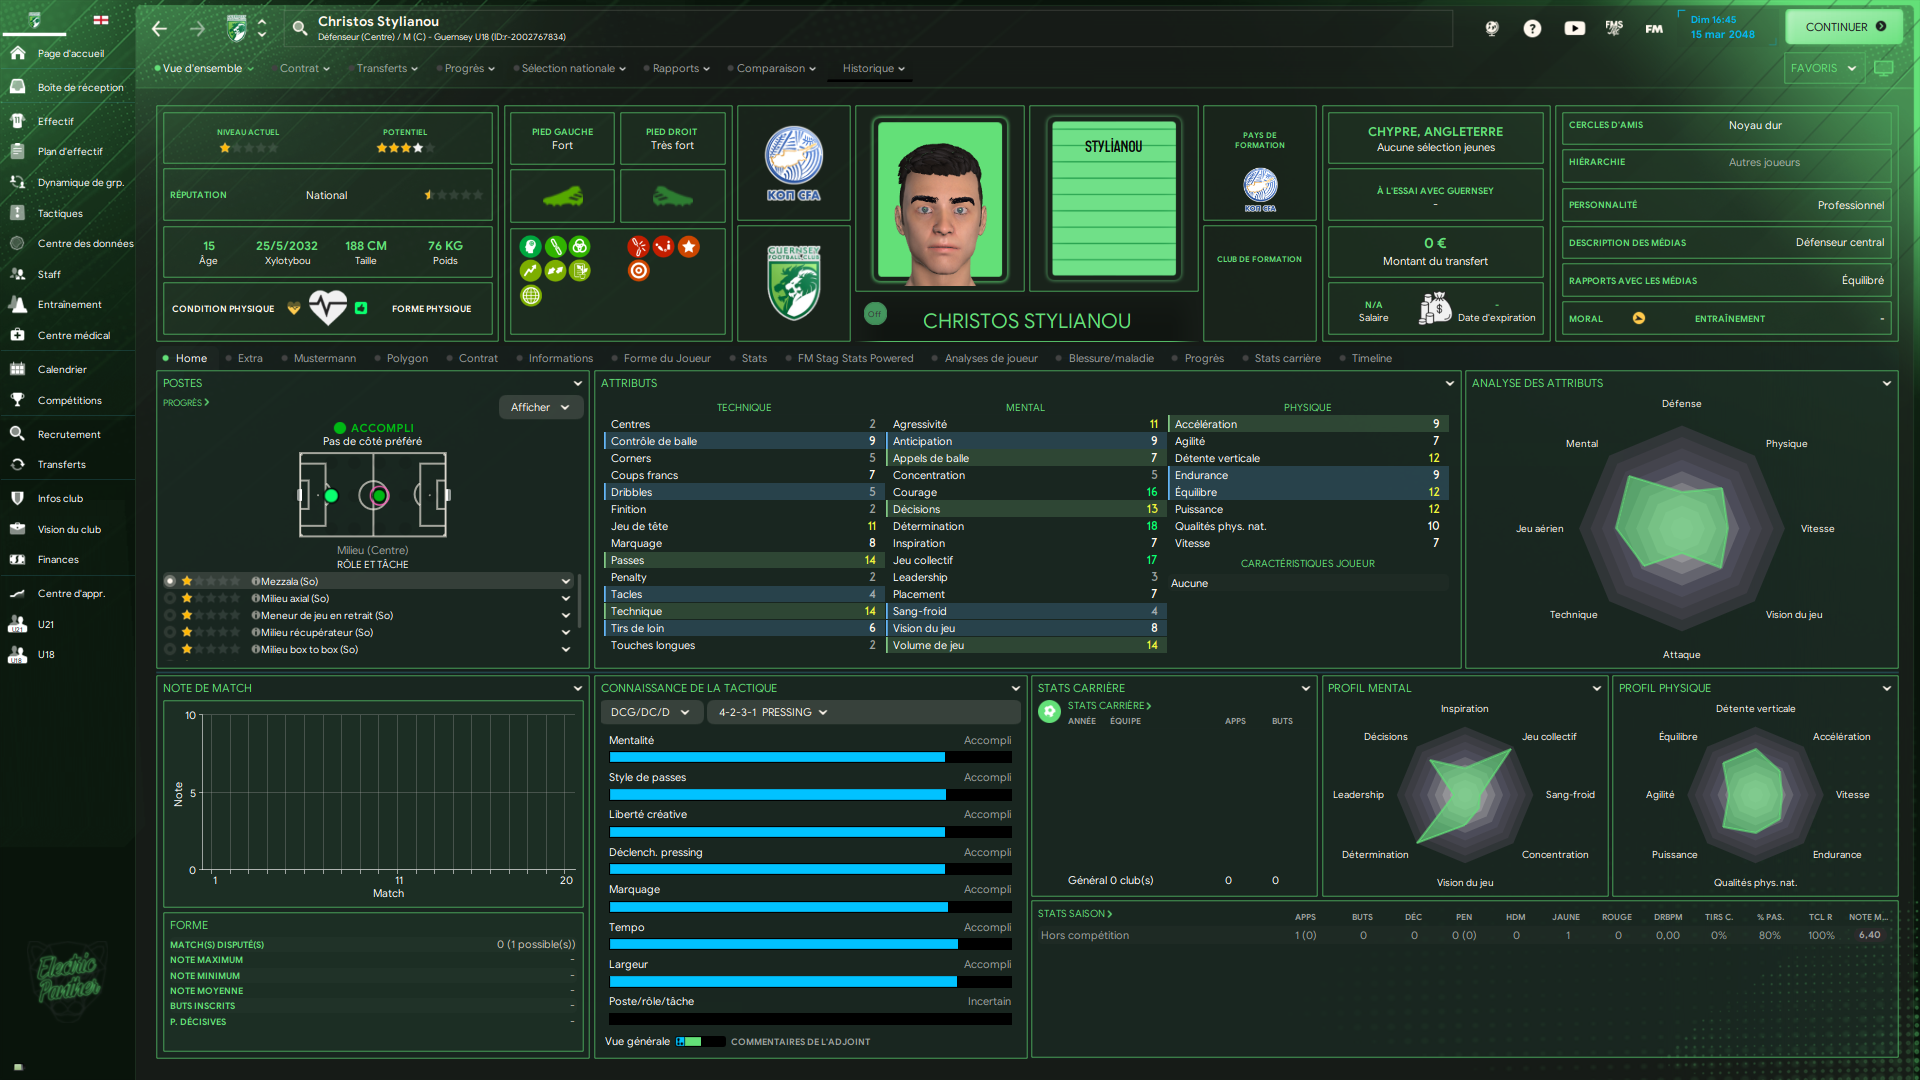The width and height of the screenshot is (1920, 1080).
Task: Select the Mezzala (So) role radio button
Action: [170, 581]
